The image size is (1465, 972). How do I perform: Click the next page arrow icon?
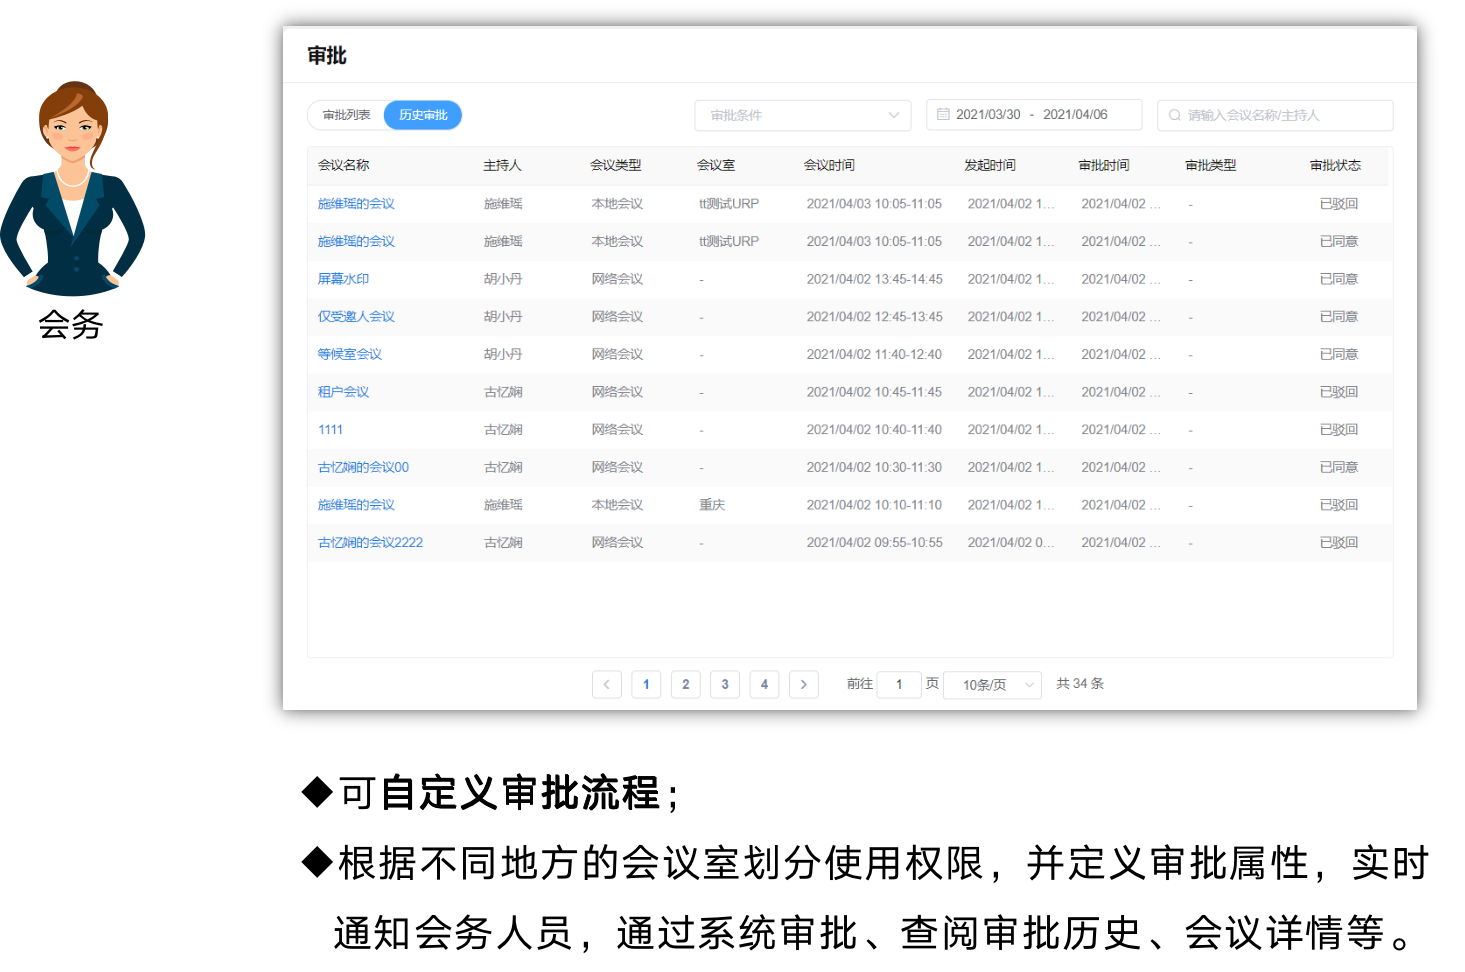(x=804, y=684)
